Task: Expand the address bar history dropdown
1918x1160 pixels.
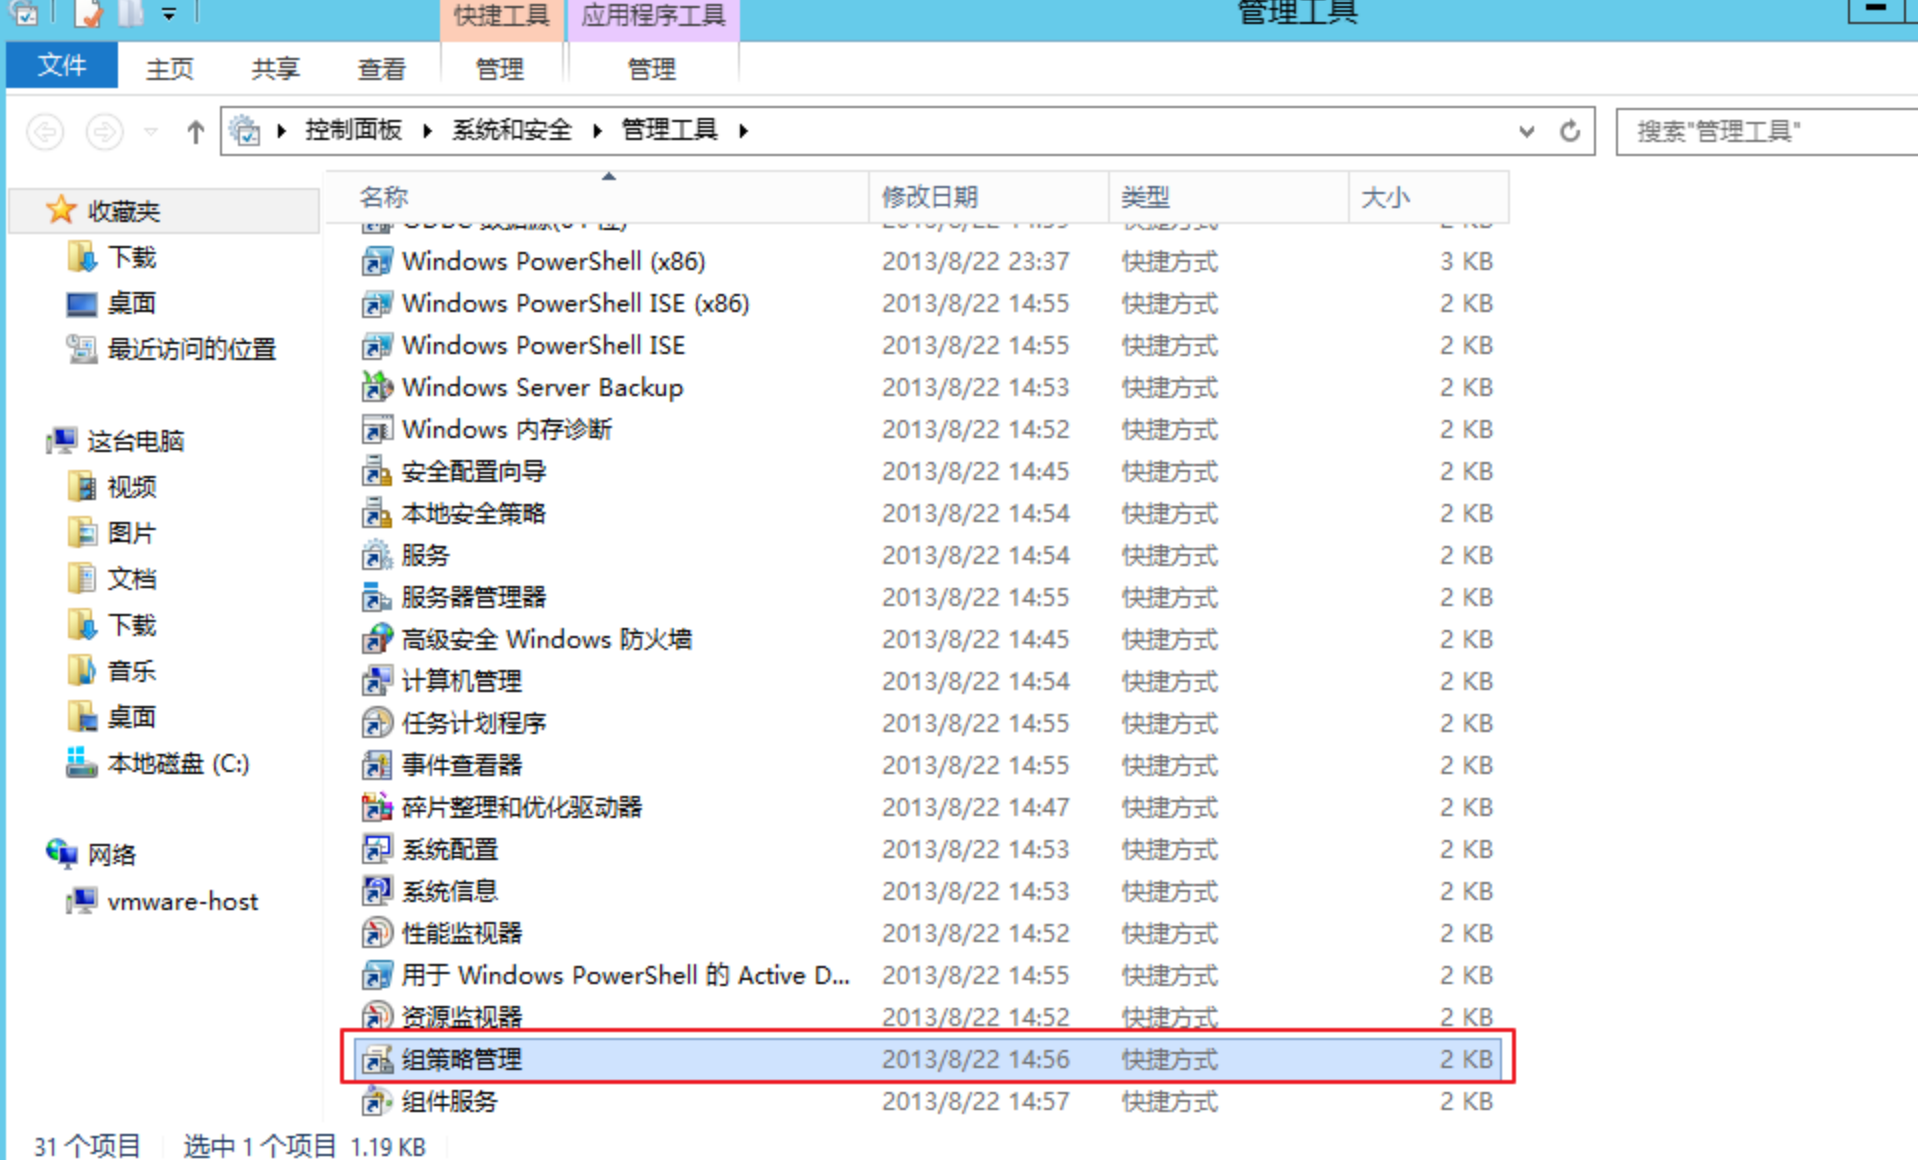Action: (x=1526, y=131)
